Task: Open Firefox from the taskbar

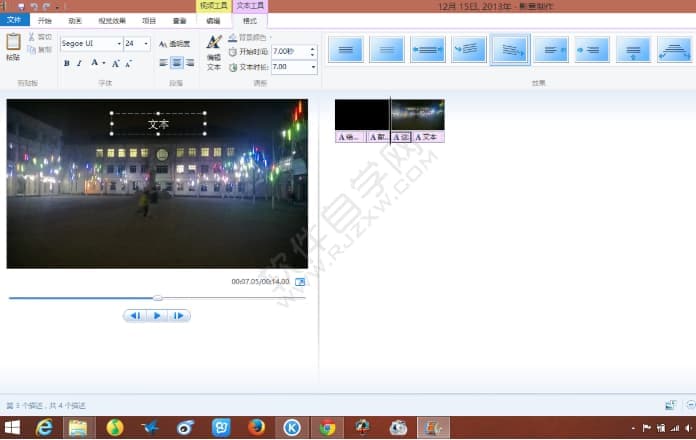Action: coord(256,428)
